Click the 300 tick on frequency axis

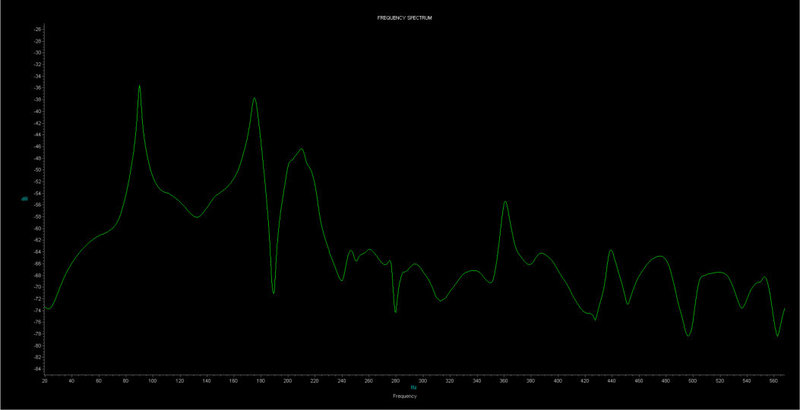pyautogui.click(x=423, y=381)
